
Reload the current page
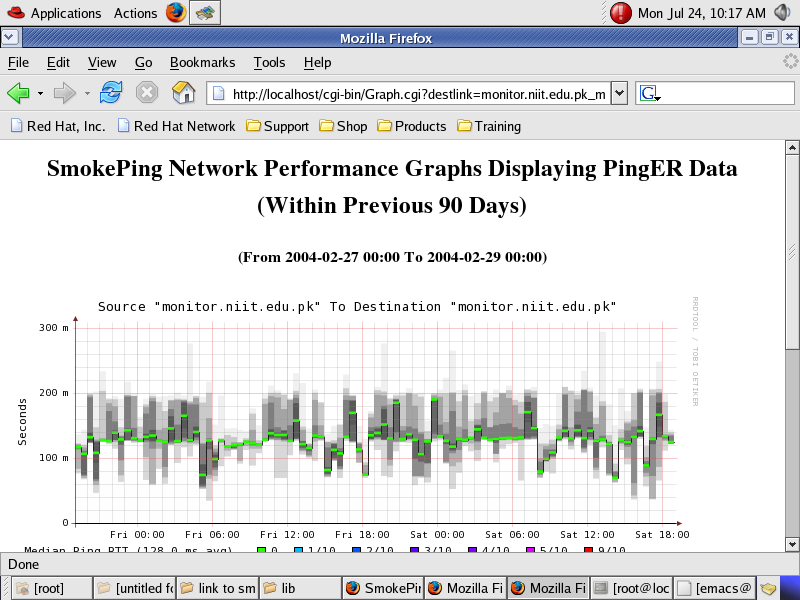(x=110, y=93)
